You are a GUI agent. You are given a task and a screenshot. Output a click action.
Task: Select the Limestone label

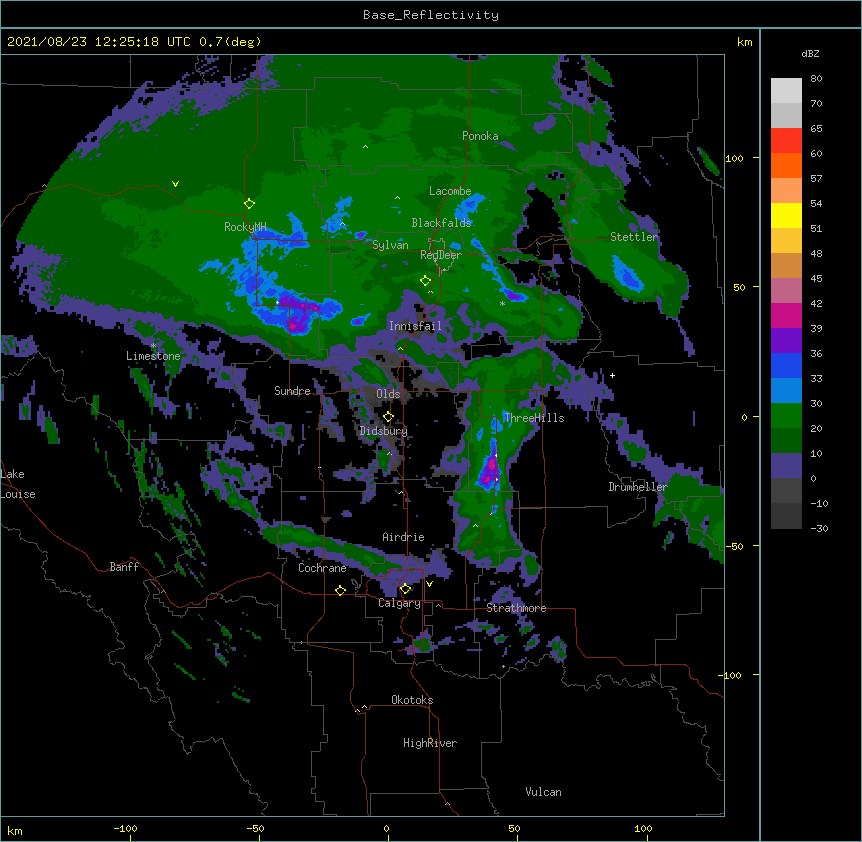[153, 356]
